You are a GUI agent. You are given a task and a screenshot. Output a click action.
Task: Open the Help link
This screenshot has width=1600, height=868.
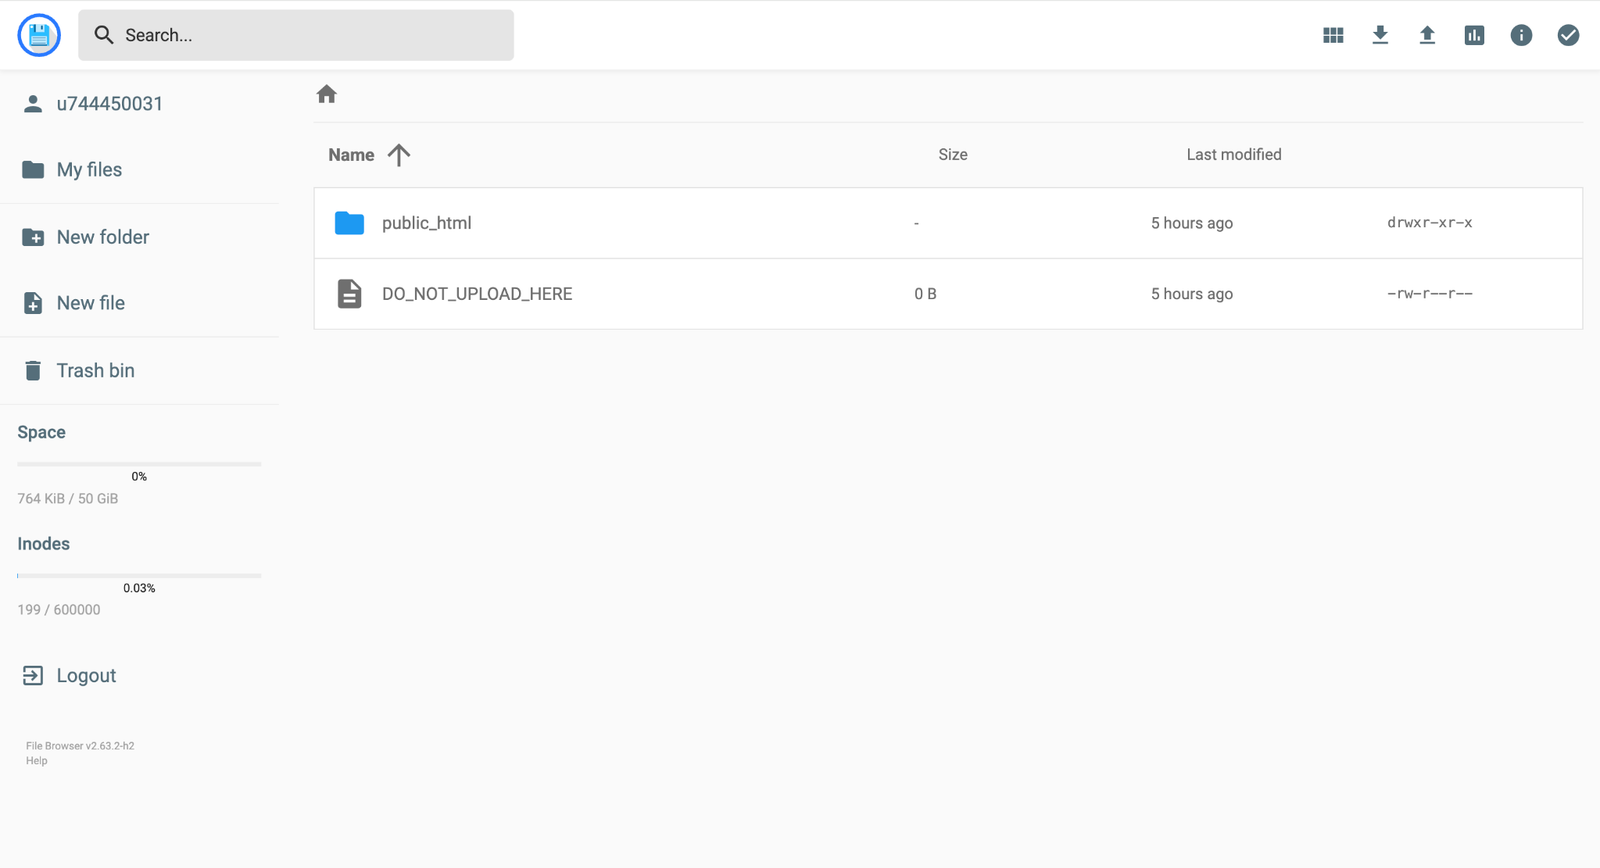pyautogui.click(x=37, y=761)
